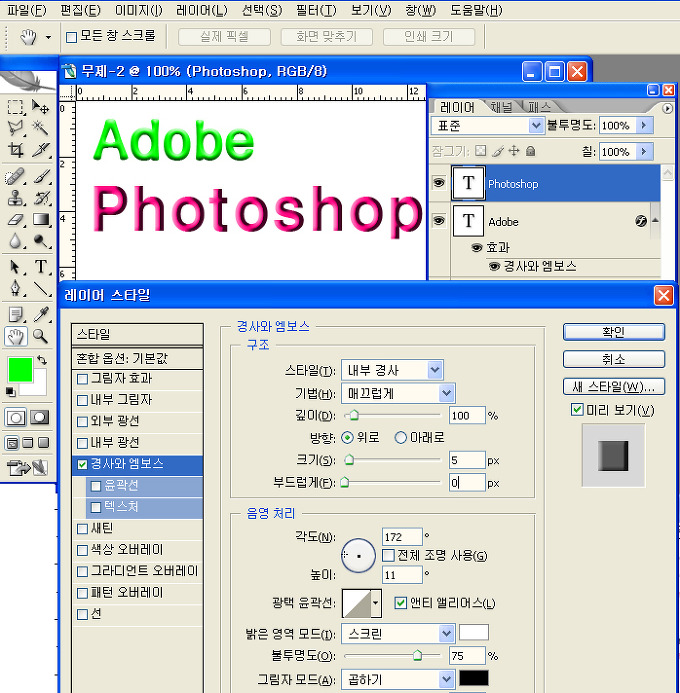Select the 아래로 direction radio button
The height and width of the screenshot is (693, 680).
[400, 438]
